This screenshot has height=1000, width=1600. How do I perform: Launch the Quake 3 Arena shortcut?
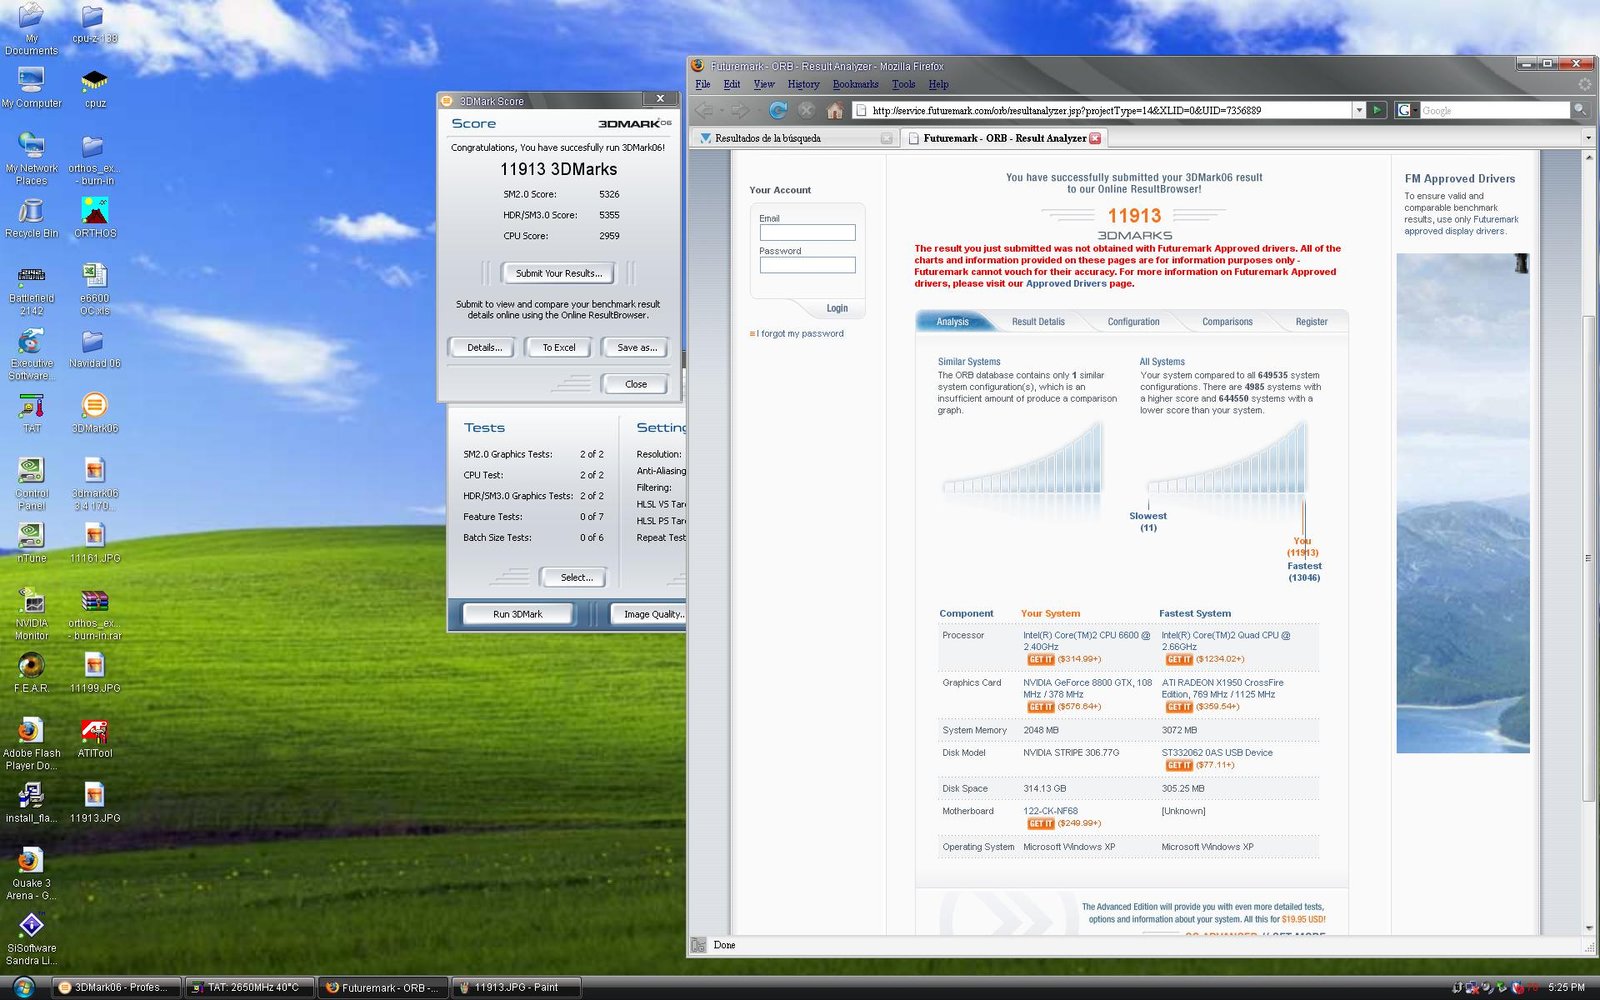(31, 874)
